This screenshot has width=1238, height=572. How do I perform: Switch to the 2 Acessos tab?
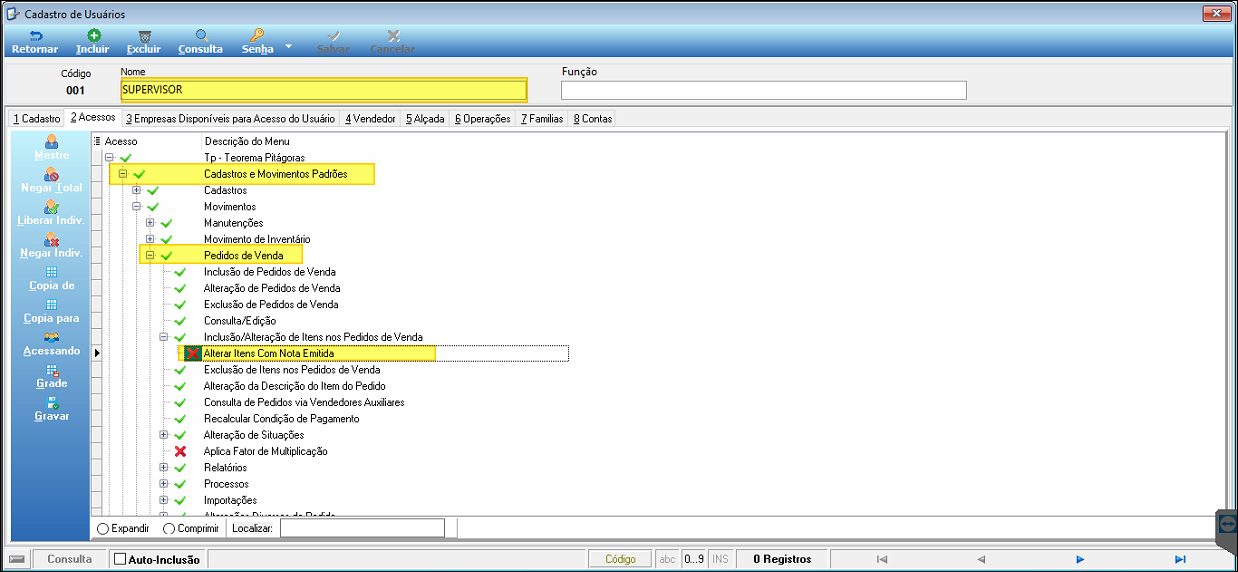pyautogui.click(x=93, y=118)
